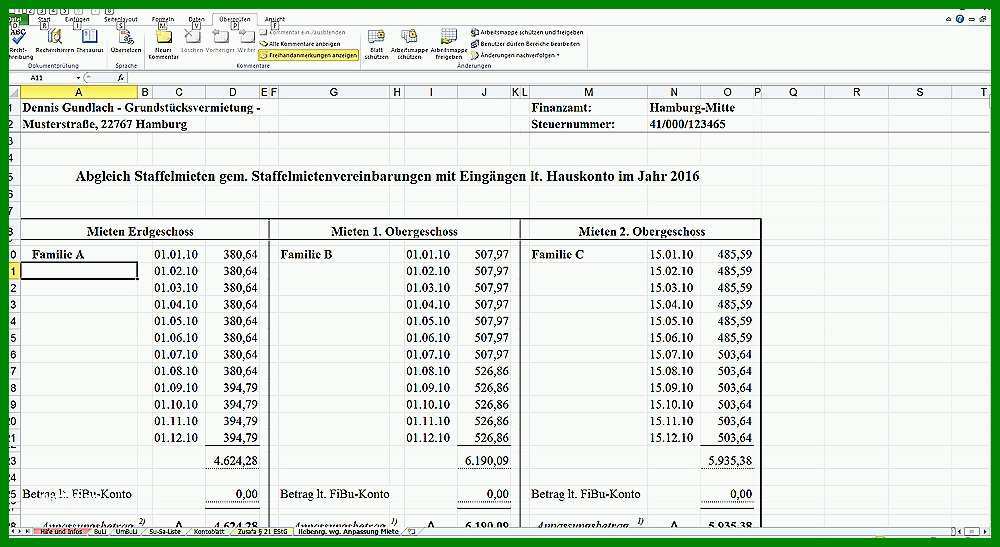Click the 'Mieten 2. Obergeschoss' header cell
Screen dimensions: 1000x547
tap(642, 231)
